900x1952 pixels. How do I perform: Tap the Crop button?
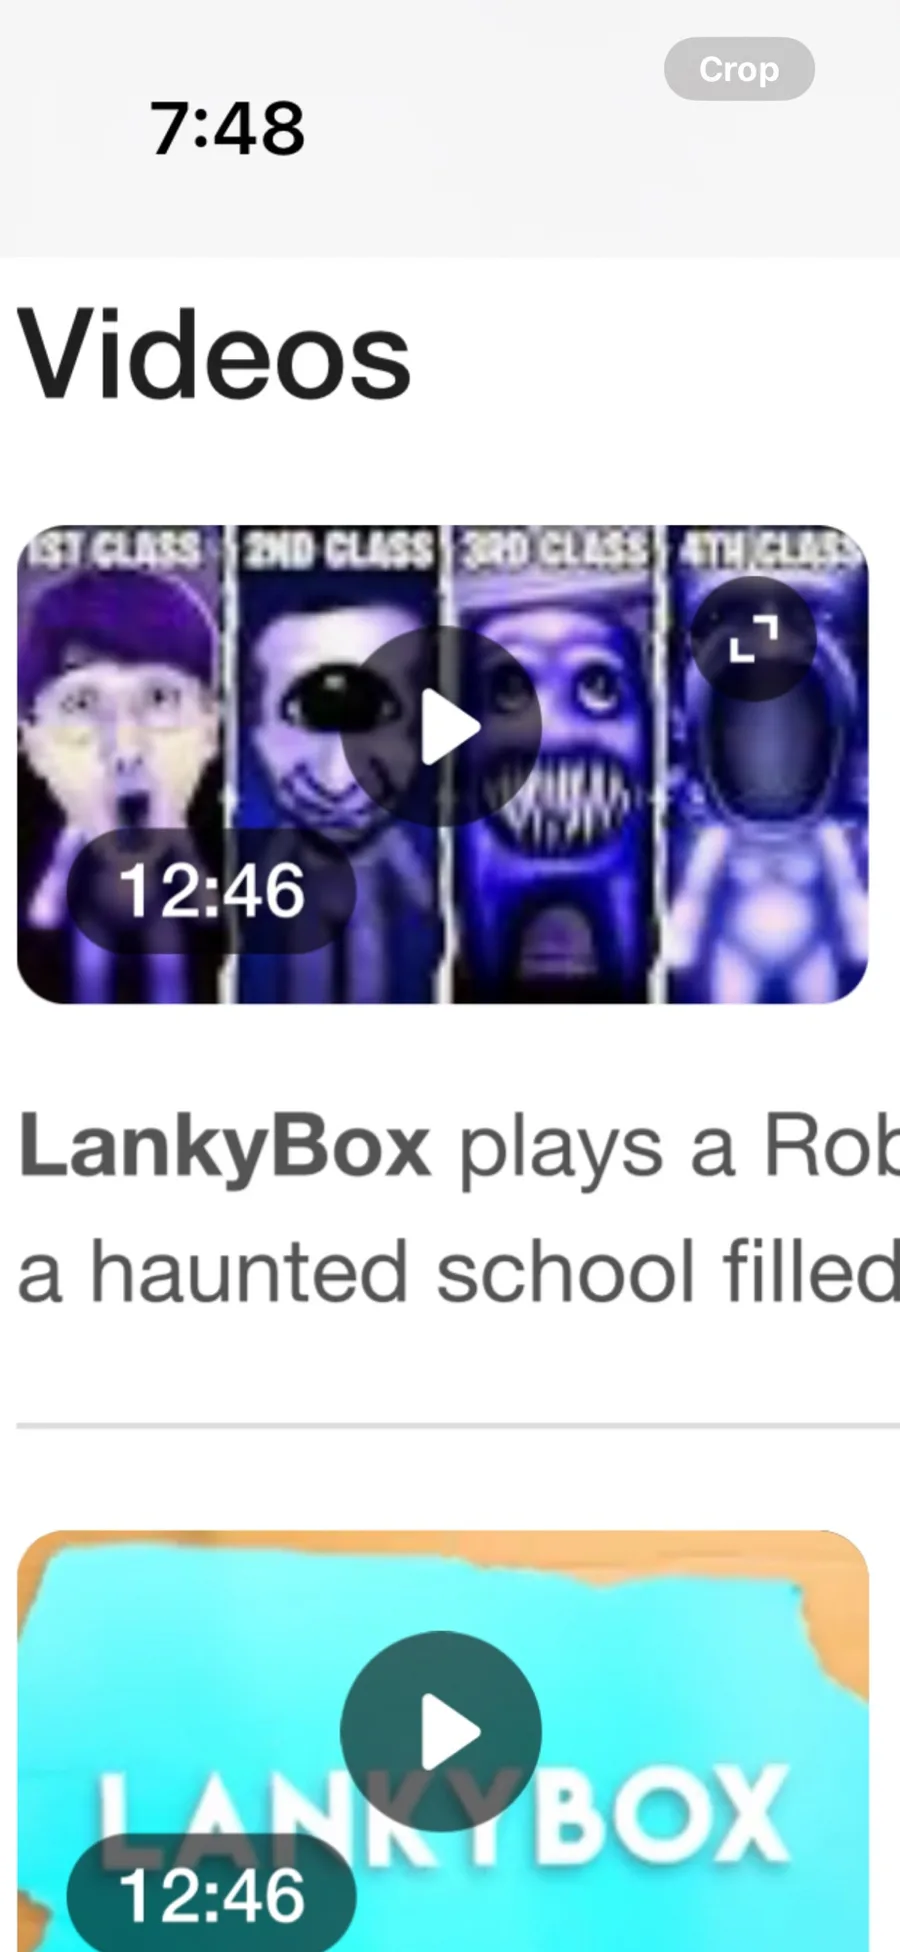pyautogui.click(x=739, y=69)
